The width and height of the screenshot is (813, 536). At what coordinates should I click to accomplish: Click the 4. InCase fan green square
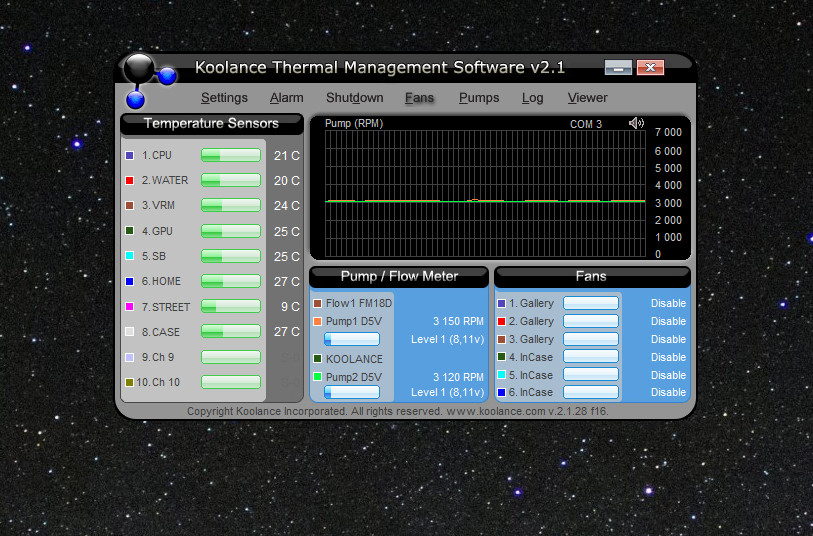tap(501, 357)
